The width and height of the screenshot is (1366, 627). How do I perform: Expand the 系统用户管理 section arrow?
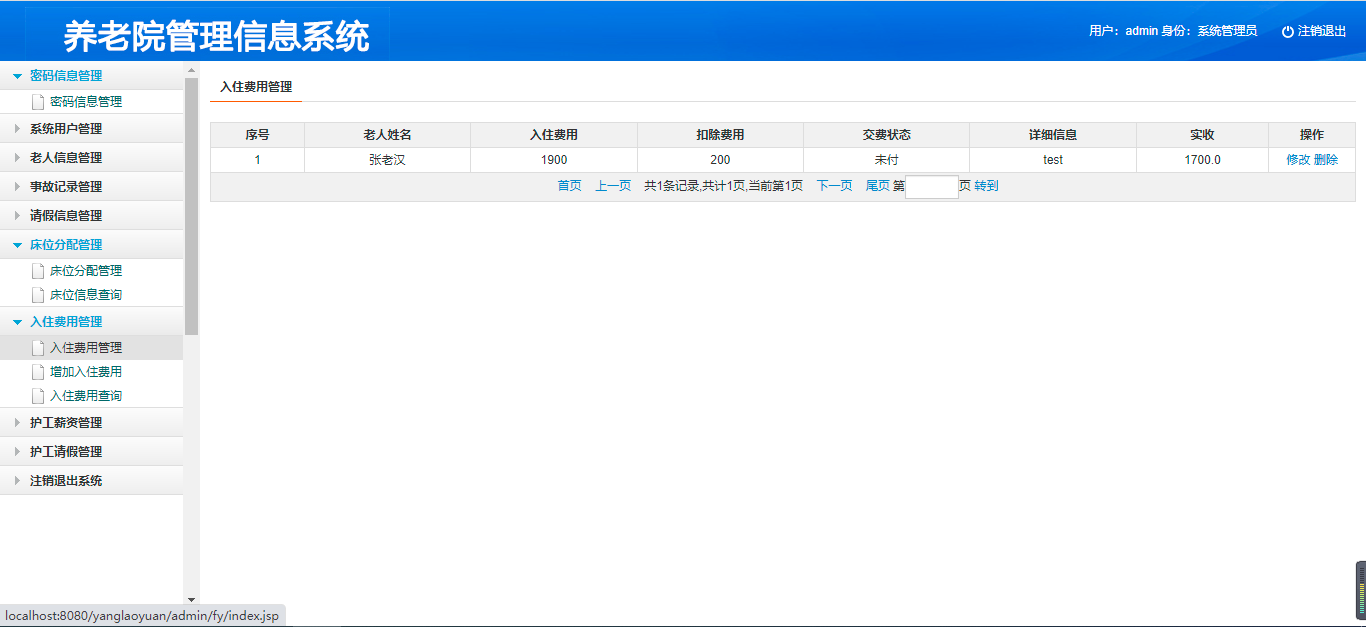(x=17, y=129)
